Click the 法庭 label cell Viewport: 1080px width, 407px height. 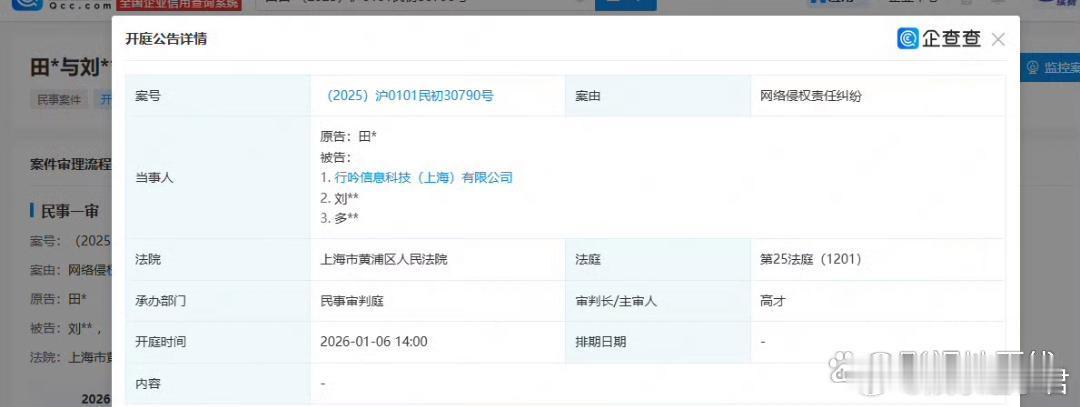pyautogui.click(x=658, y=260)
